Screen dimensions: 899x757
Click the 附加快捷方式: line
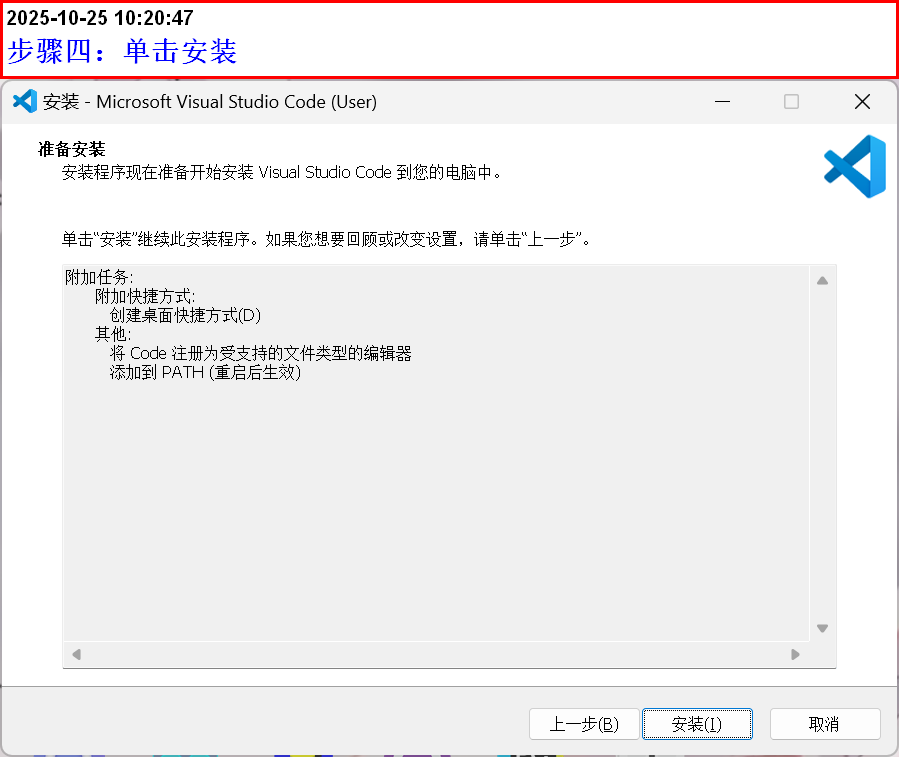click(x=145, y=296)
